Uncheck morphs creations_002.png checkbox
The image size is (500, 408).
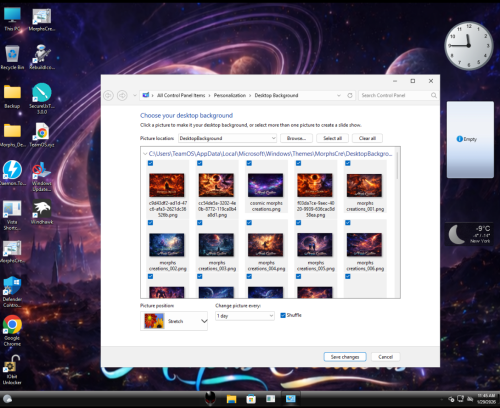point(150,223)
